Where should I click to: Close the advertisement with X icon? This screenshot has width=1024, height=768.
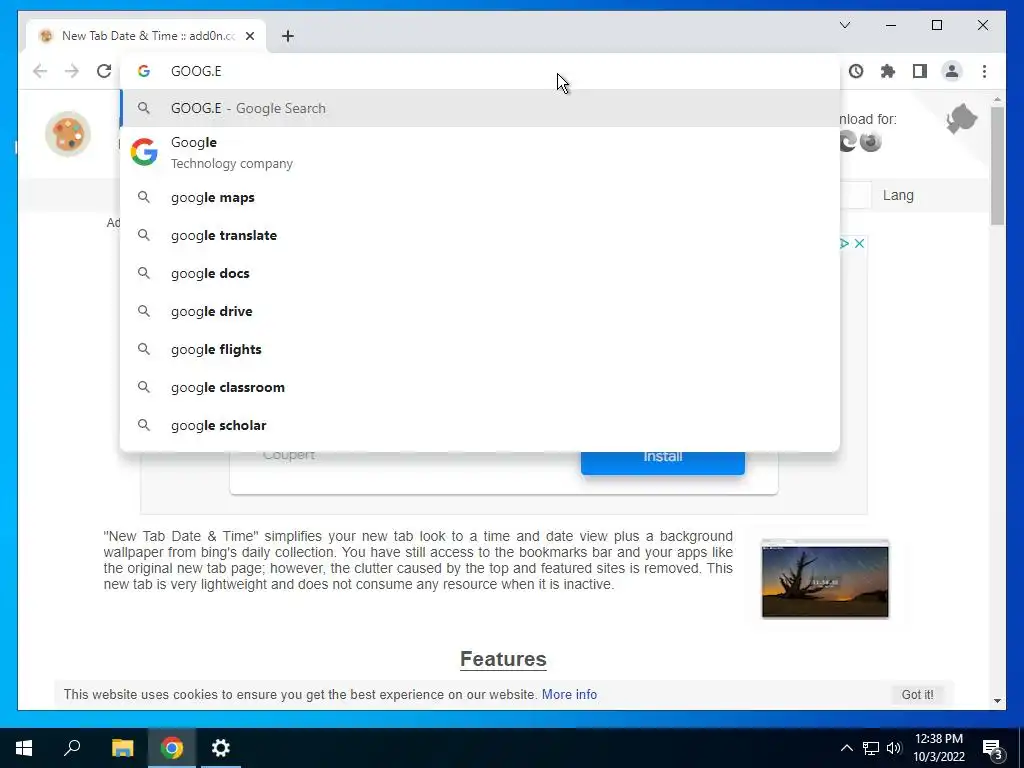point(859,244)
